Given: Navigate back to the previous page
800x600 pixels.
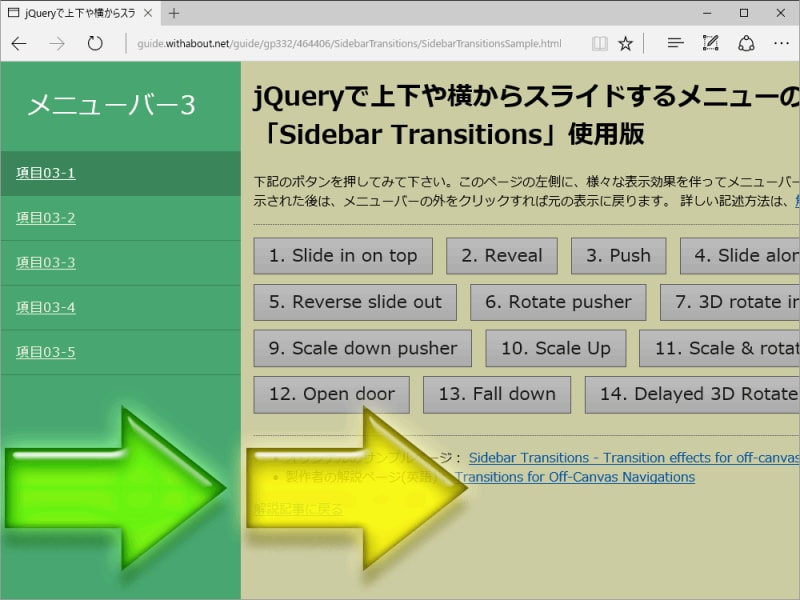Looking at the screenshot, I should coord(19,44).
